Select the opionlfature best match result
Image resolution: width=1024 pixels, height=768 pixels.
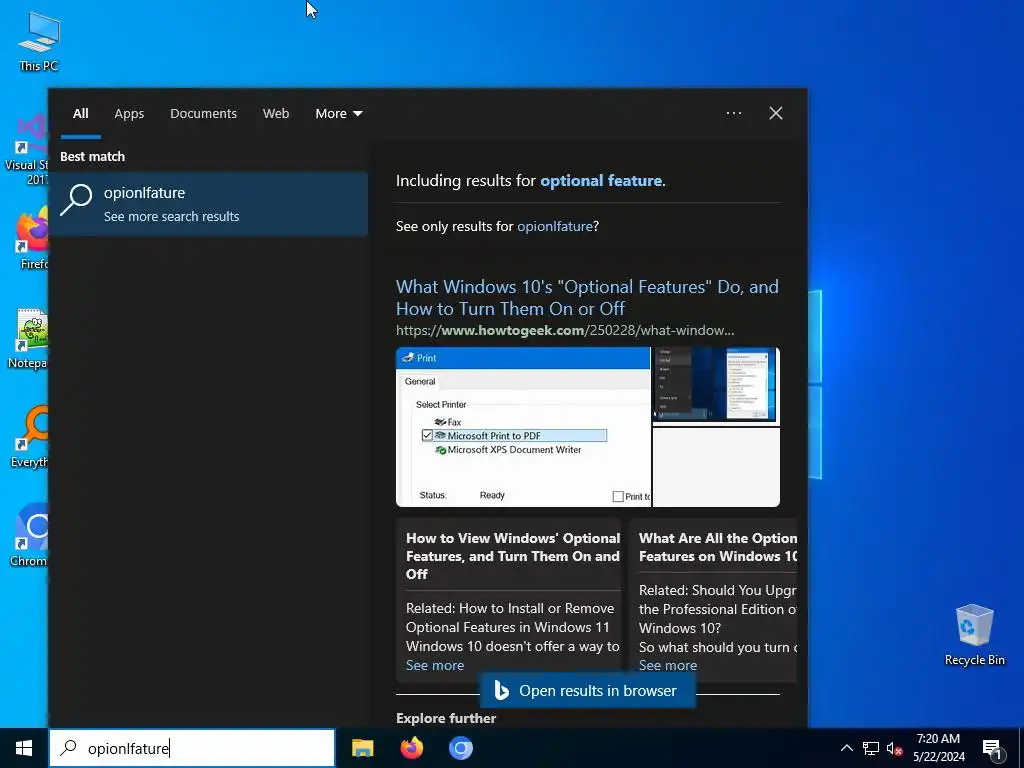(208, 204)
